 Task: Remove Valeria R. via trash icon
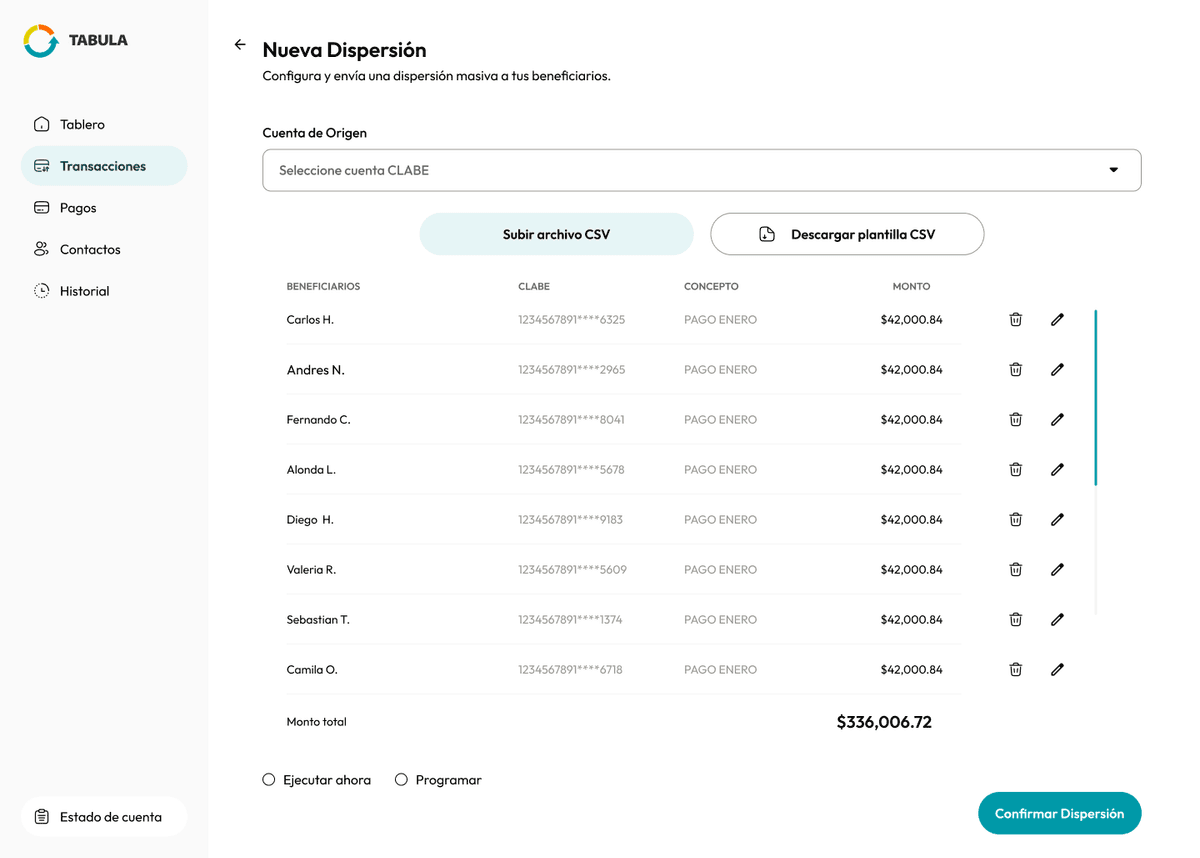[1015, 569]
